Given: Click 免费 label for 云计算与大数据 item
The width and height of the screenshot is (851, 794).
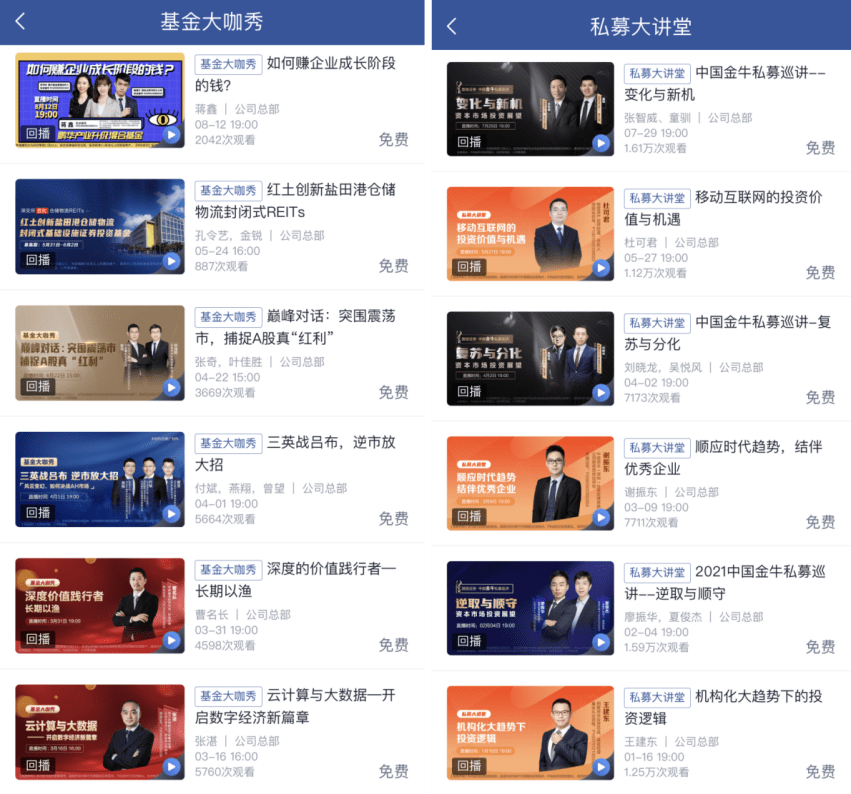Looking at the screenshot, I should 393,771.
